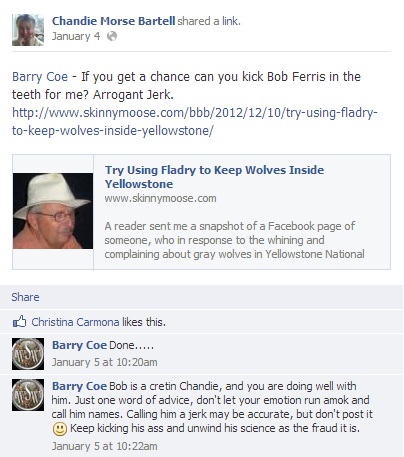Image resolution: width=404 pixels, height=457 pixels.
Task: Click the smiley emoticon in the comment
Action: point(60,429)
